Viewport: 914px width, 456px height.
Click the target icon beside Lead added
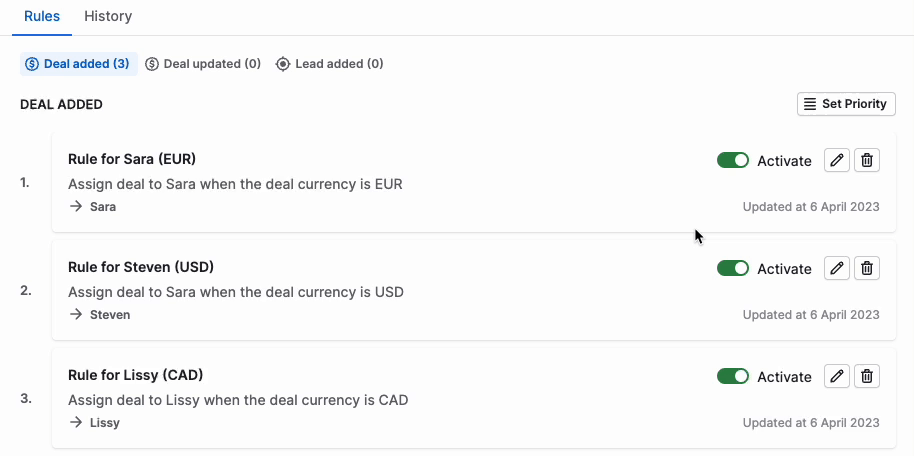pyautogui.click(x=283, y=64)
